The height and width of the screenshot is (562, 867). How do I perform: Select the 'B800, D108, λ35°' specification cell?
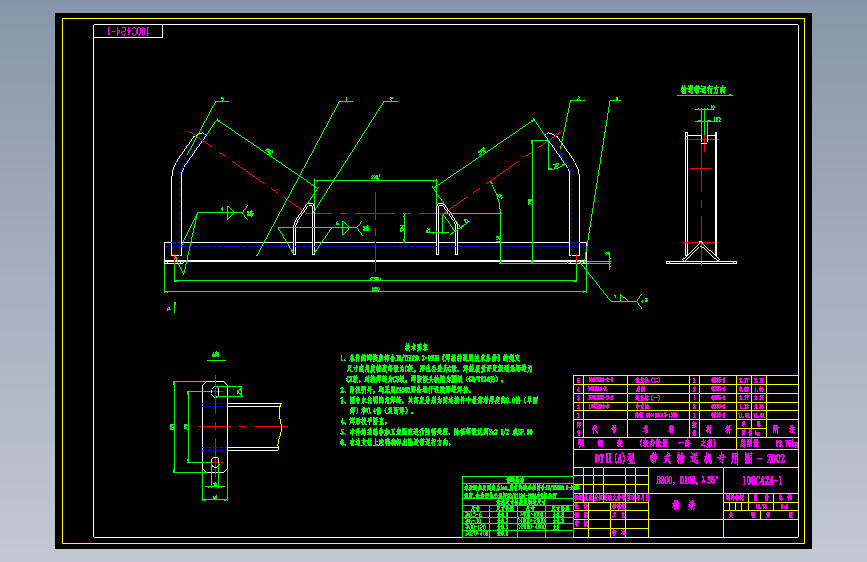pos(686,480)
